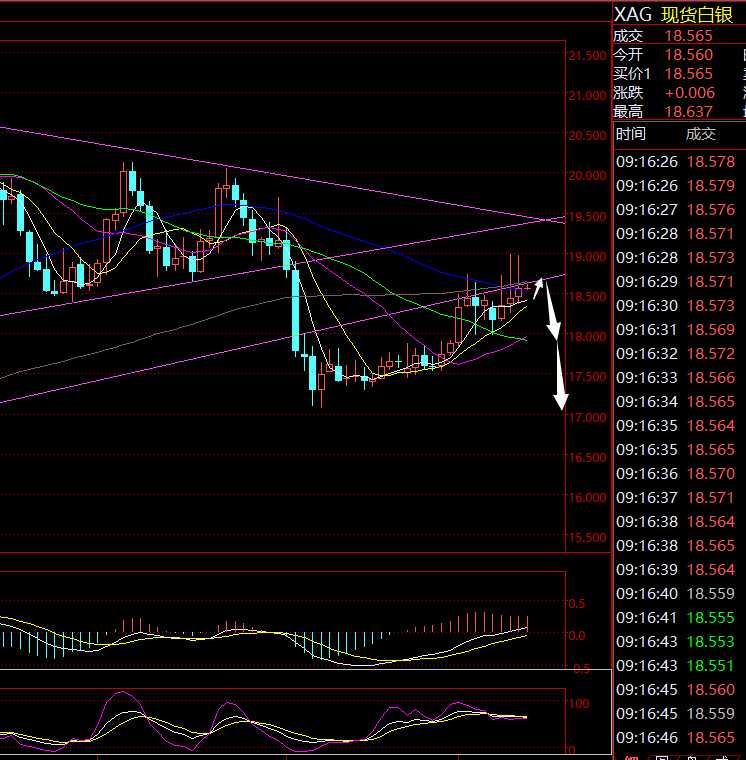Select the 成交 last price value in quote header

tap(688, 36)
